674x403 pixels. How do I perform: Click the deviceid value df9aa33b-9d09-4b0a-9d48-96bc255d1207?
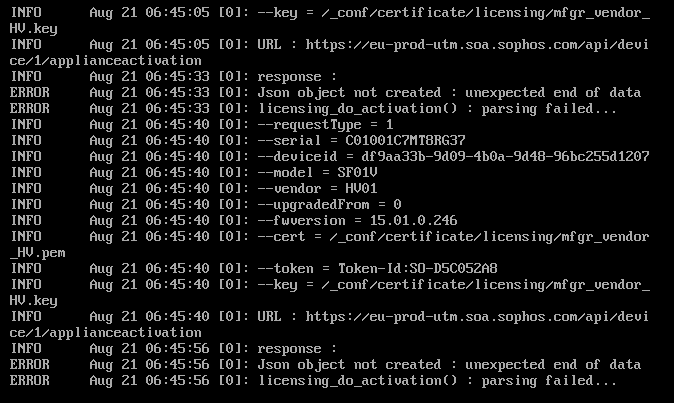point(505,156)
